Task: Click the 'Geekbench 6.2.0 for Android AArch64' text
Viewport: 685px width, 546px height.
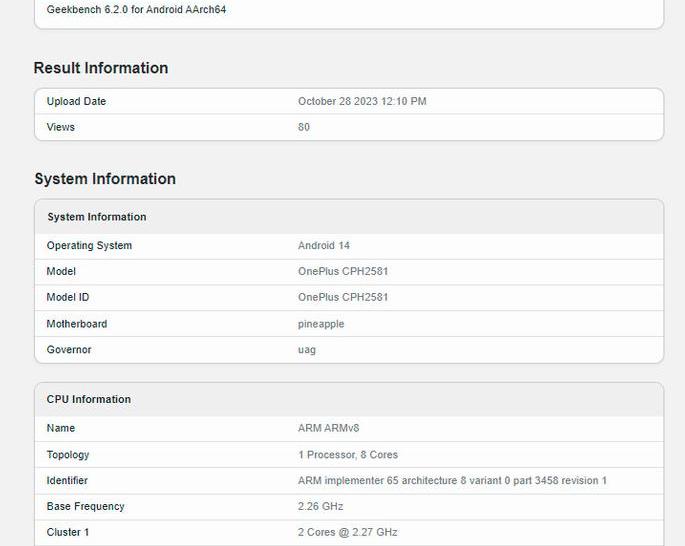Action: tap(136, 10)
